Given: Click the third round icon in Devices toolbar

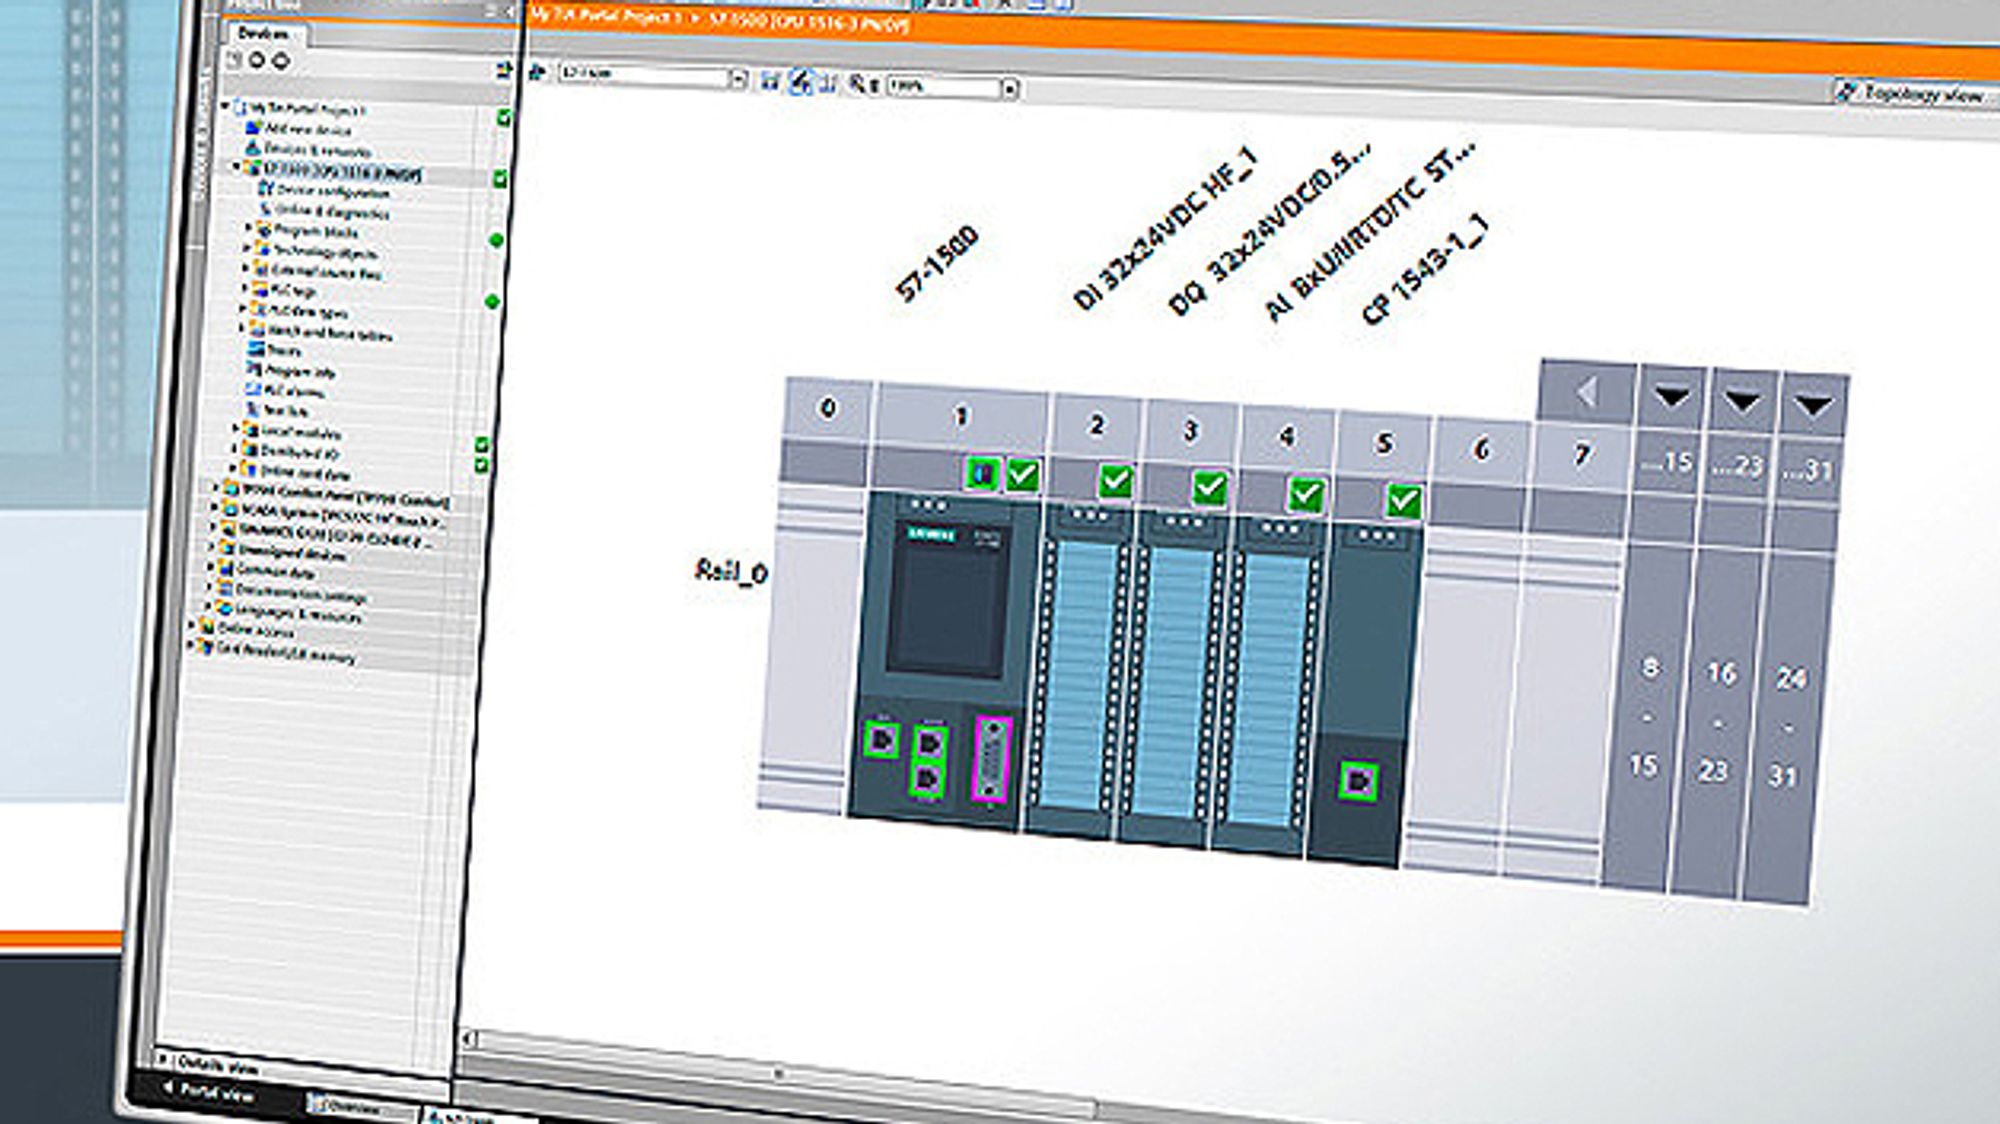Looking at the screenshot, I should tap(281, 61).
